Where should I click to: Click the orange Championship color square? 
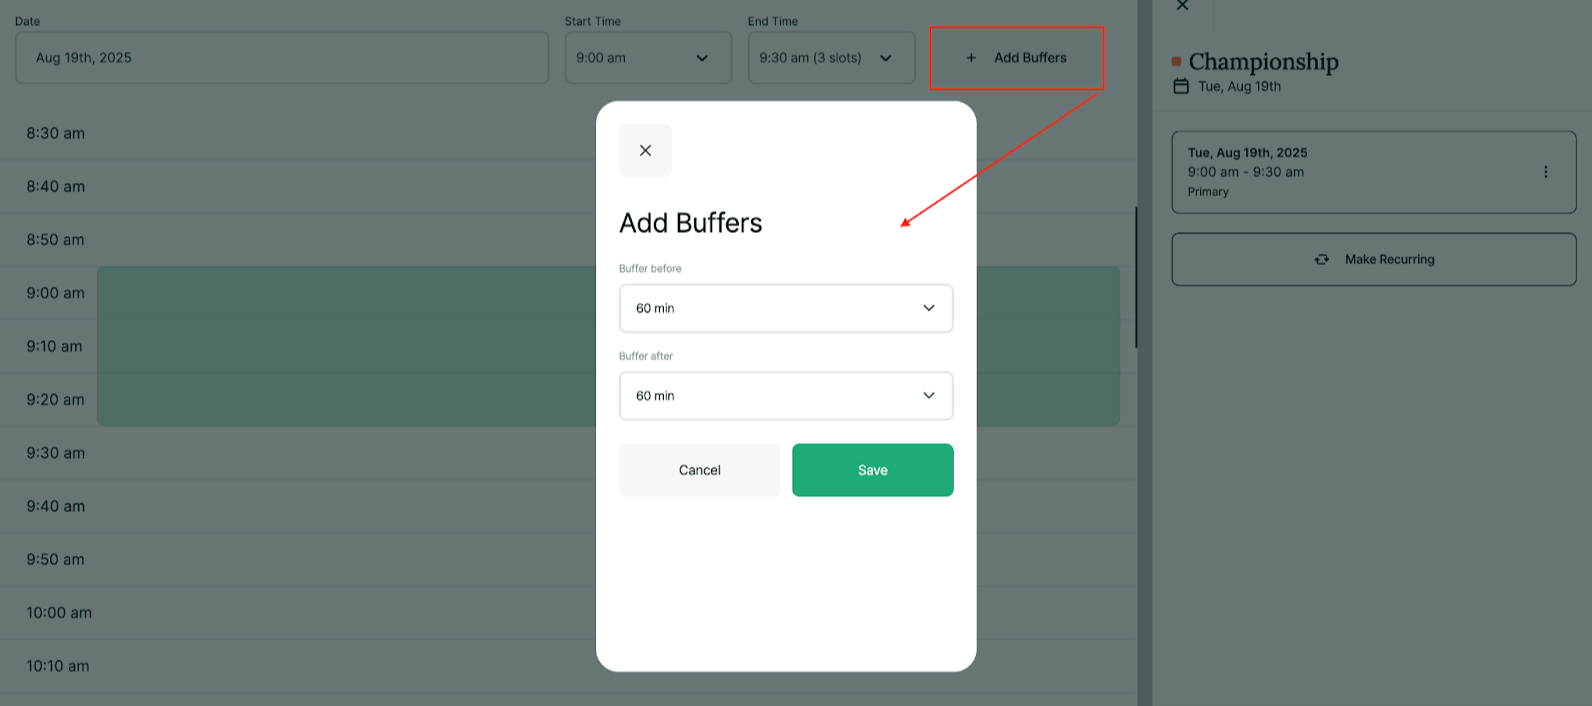click(x=1176, y=62)
